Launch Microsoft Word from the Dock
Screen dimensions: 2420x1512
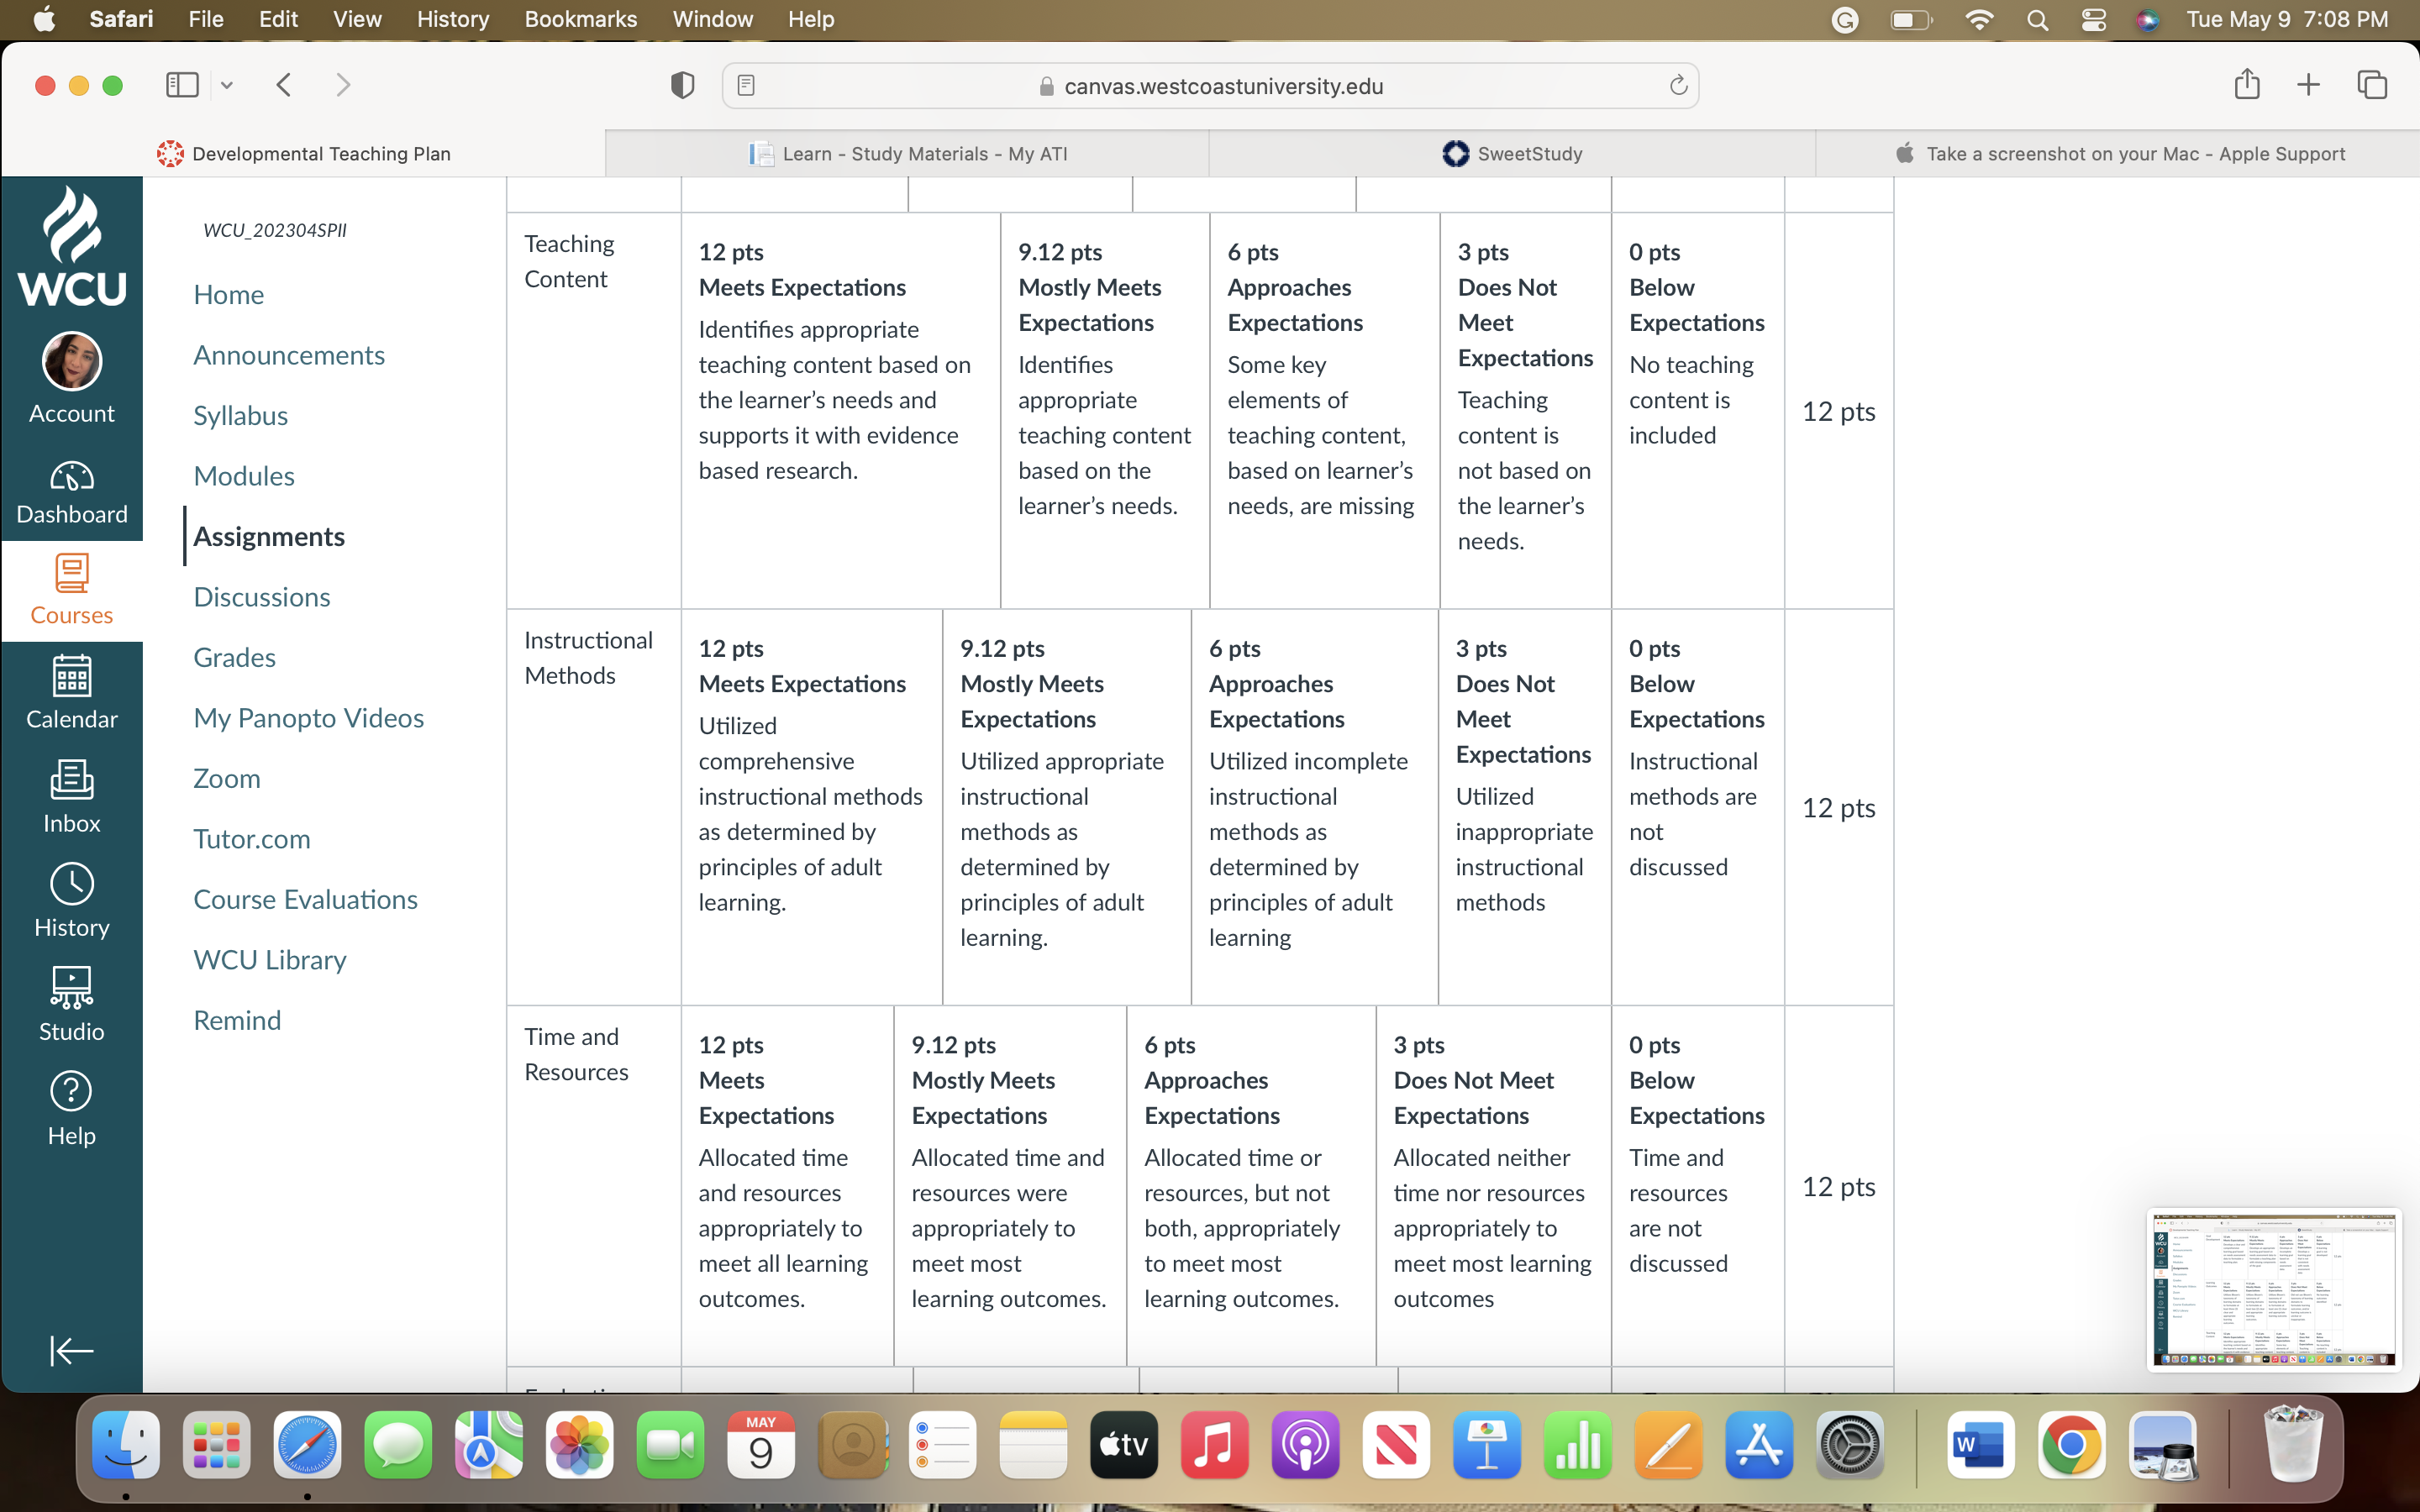(x=1980, y=1445)
